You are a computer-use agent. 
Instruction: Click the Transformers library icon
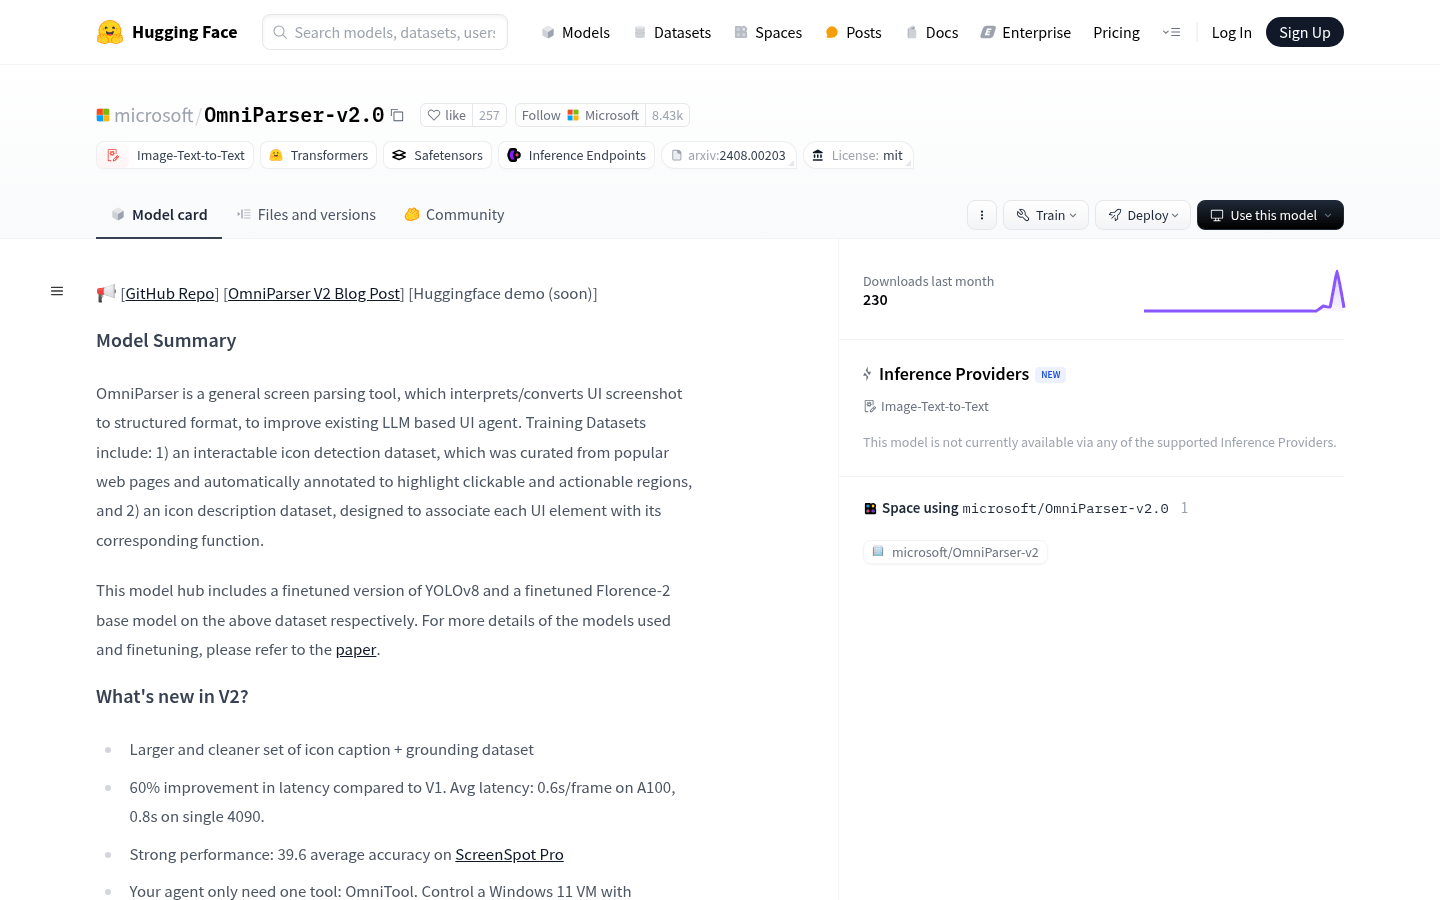point(276,155)
